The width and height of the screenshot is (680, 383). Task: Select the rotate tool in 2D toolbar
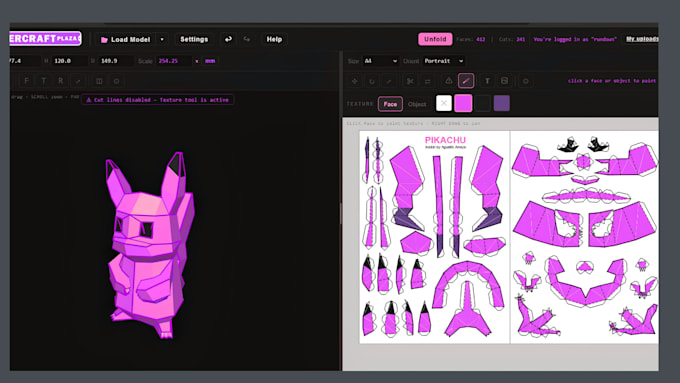click(x=372, y=81)
